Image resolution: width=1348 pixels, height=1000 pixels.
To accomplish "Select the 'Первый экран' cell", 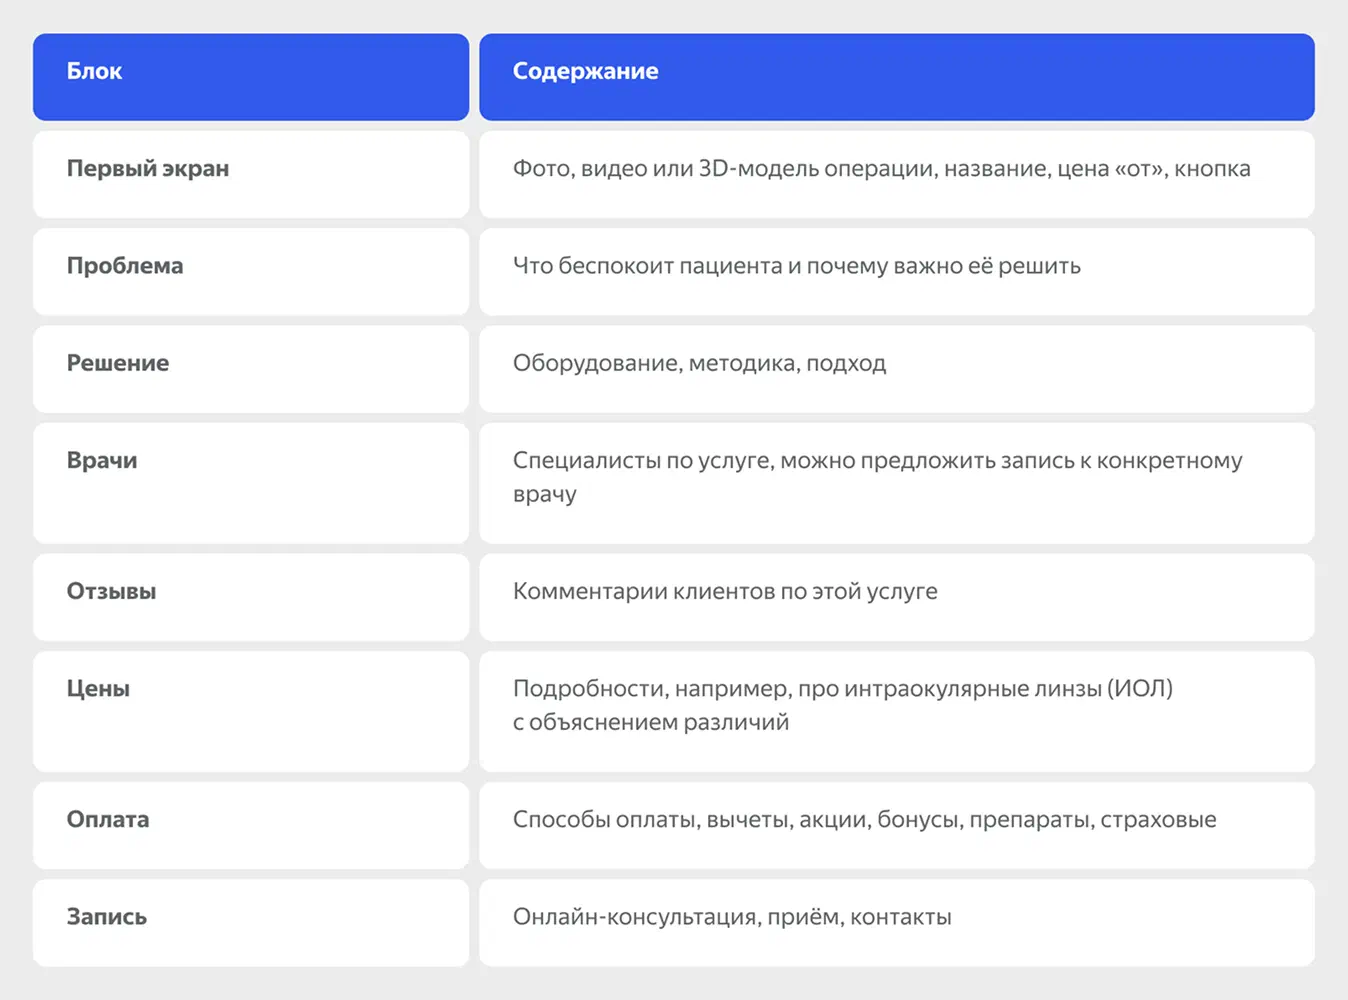I will [251, 174].
